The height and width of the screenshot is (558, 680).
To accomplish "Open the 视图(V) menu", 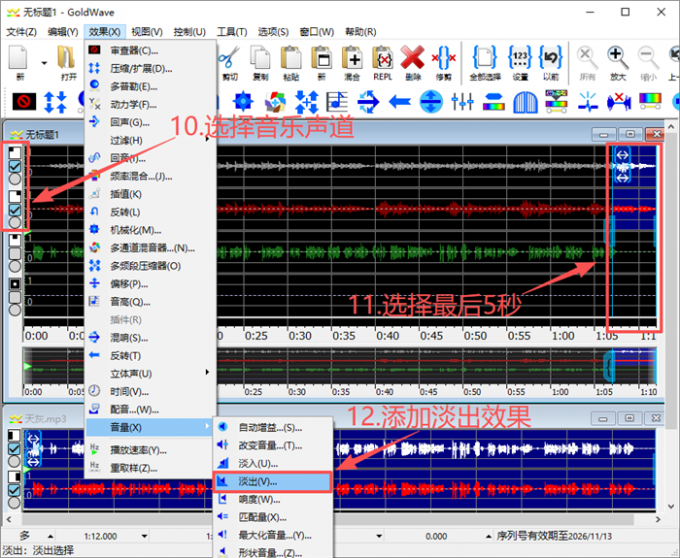I will (x=147, y=32).
